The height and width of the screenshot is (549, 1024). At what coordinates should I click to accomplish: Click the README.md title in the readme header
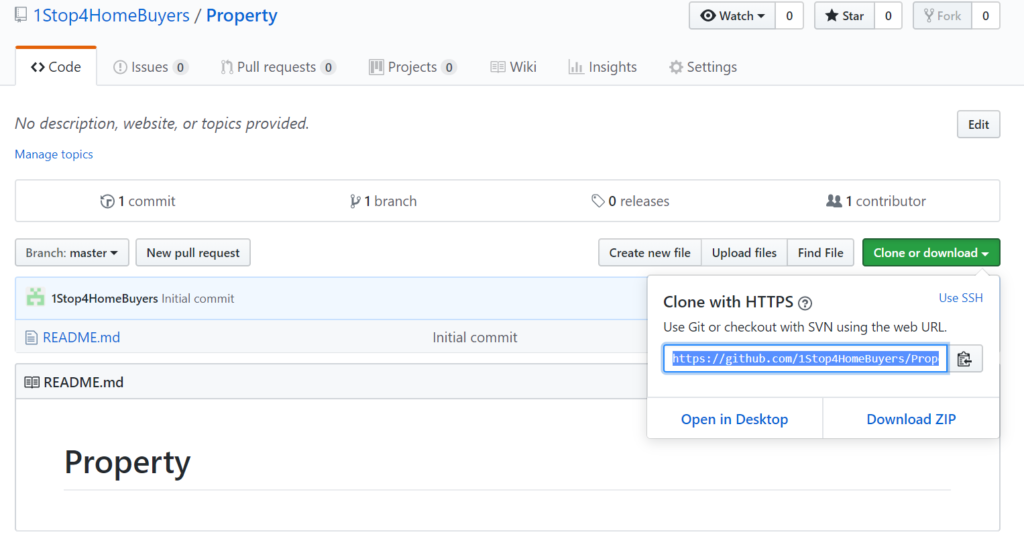pyautogui.click(x=84, y=383)
